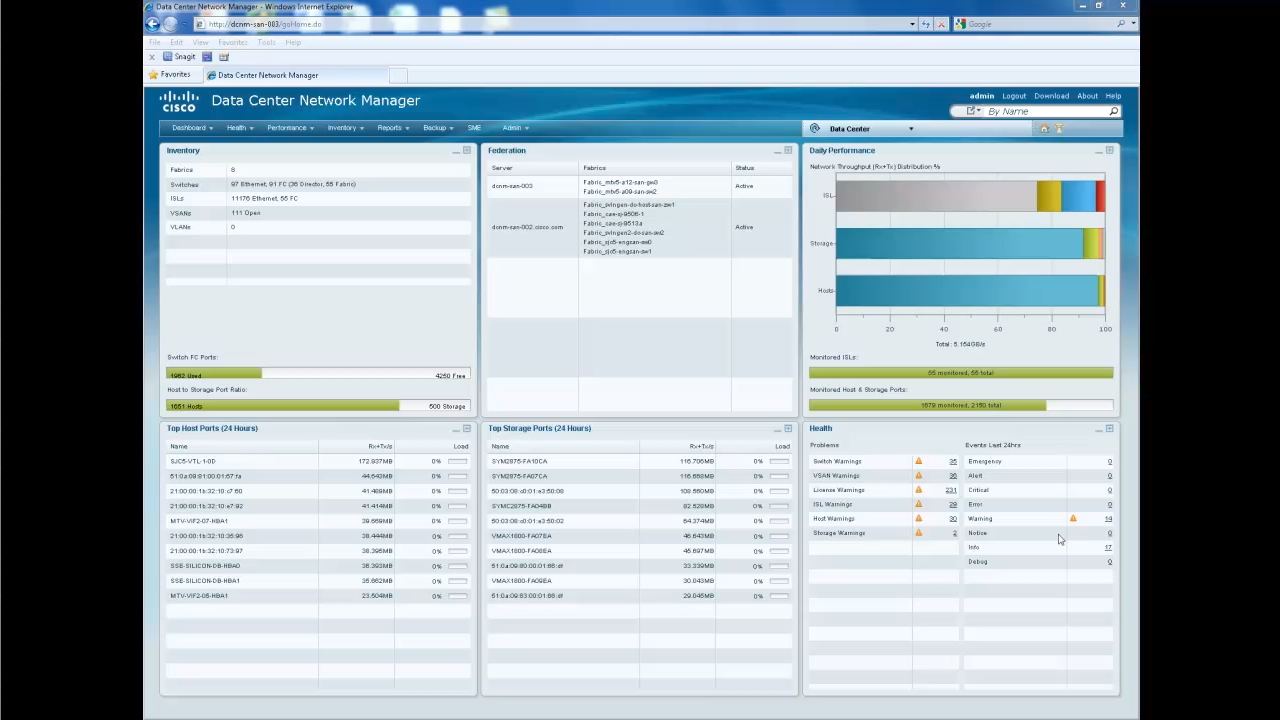Minimize the Daily Performance dashlet
1280x720 pixels.
pyautogui.click(x=1099, y=151)
